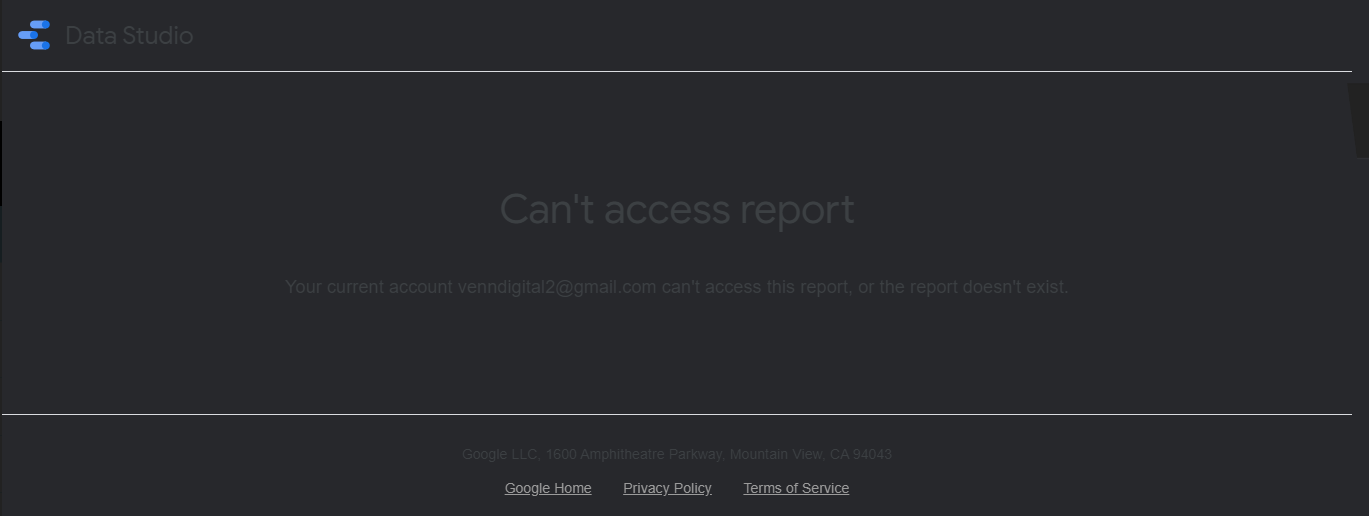The height and width of the screenshot is (516, 1369).
Task: Click the Data Studio logo icon
Action: (34, 35)
